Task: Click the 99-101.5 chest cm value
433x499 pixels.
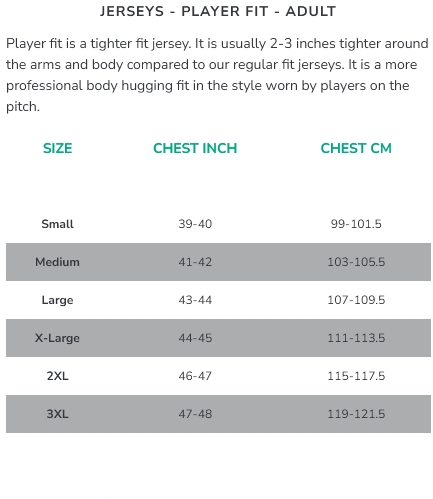Action: click(356, 224)
